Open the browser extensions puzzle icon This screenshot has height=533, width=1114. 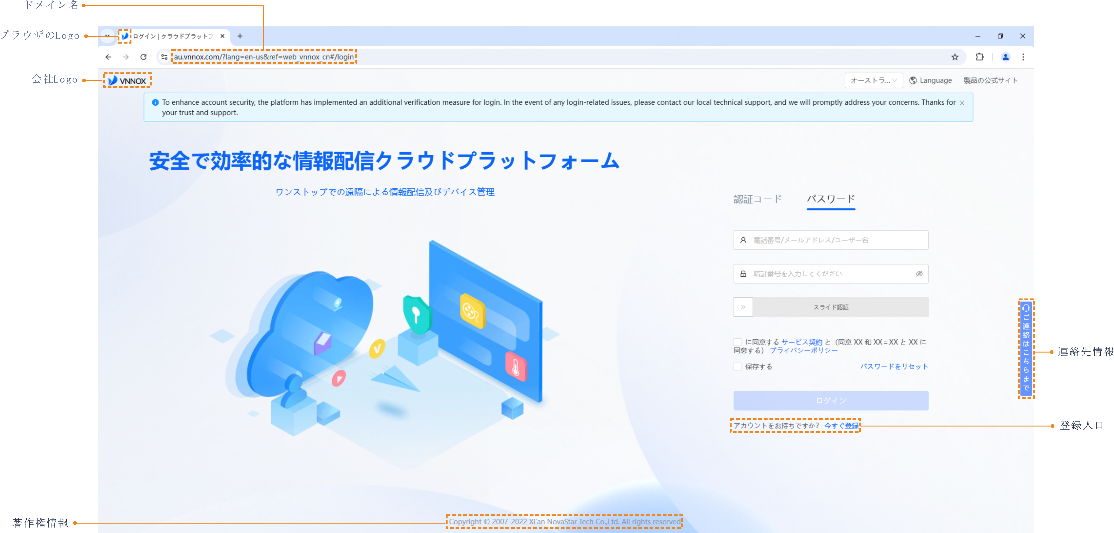point(980,57)
